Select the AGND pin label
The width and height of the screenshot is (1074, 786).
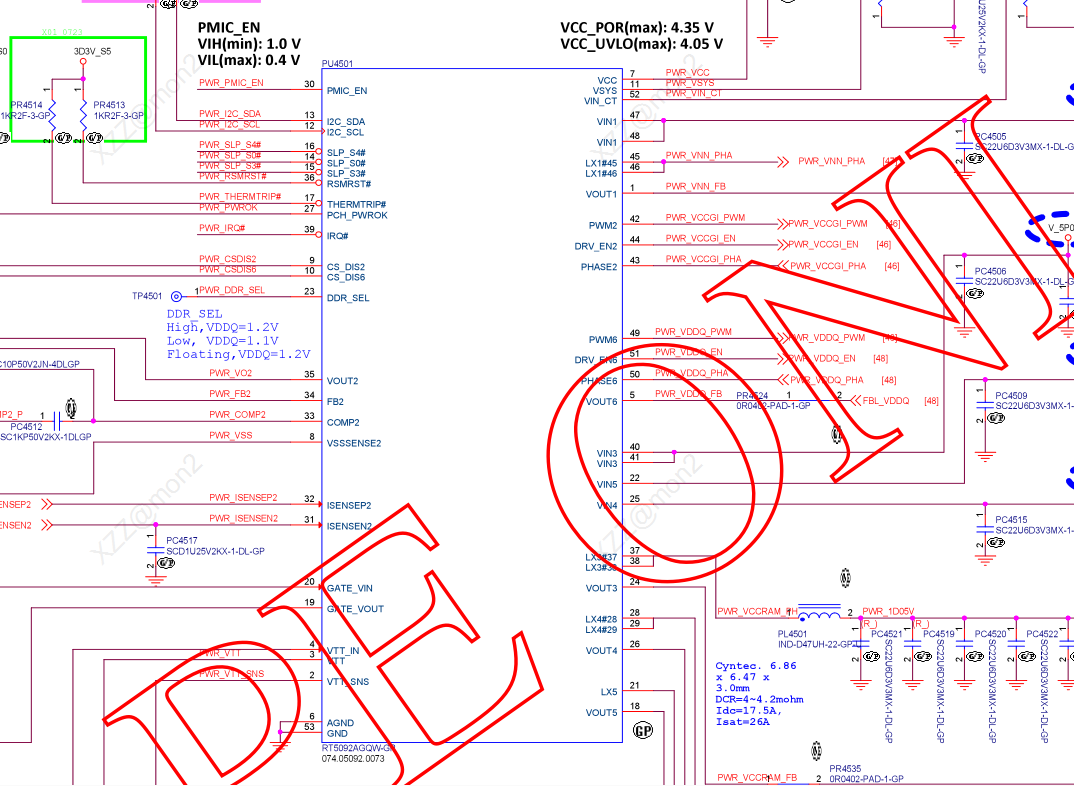[340, 723]
